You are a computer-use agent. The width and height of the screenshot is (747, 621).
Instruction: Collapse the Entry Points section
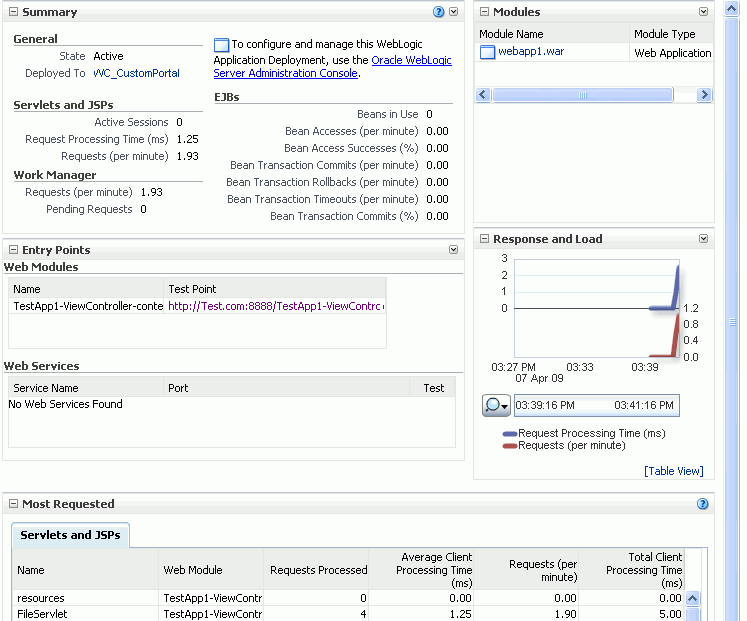[x=13, y=250]
